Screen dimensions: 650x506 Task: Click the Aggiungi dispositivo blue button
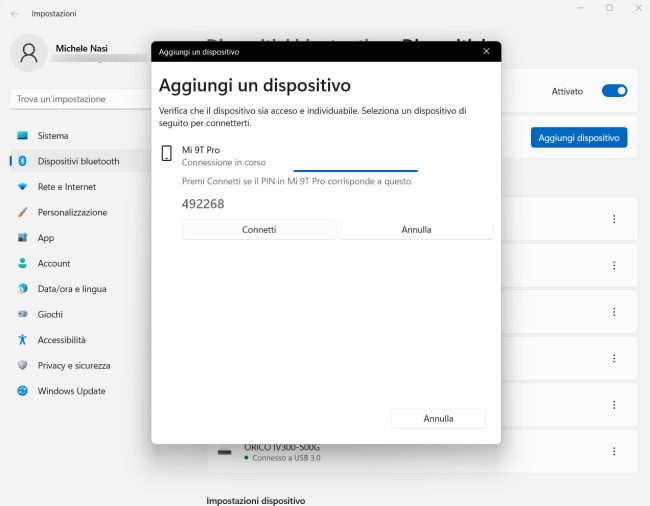click(579, 137)
